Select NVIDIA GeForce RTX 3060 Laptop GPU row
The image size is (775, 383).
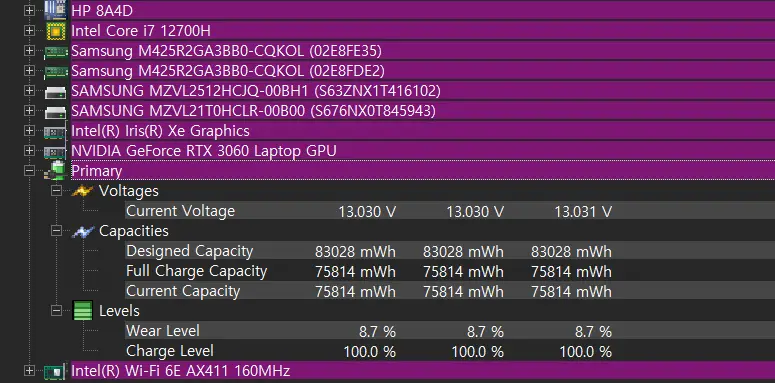pyautogui.click(x=423, y=151)
